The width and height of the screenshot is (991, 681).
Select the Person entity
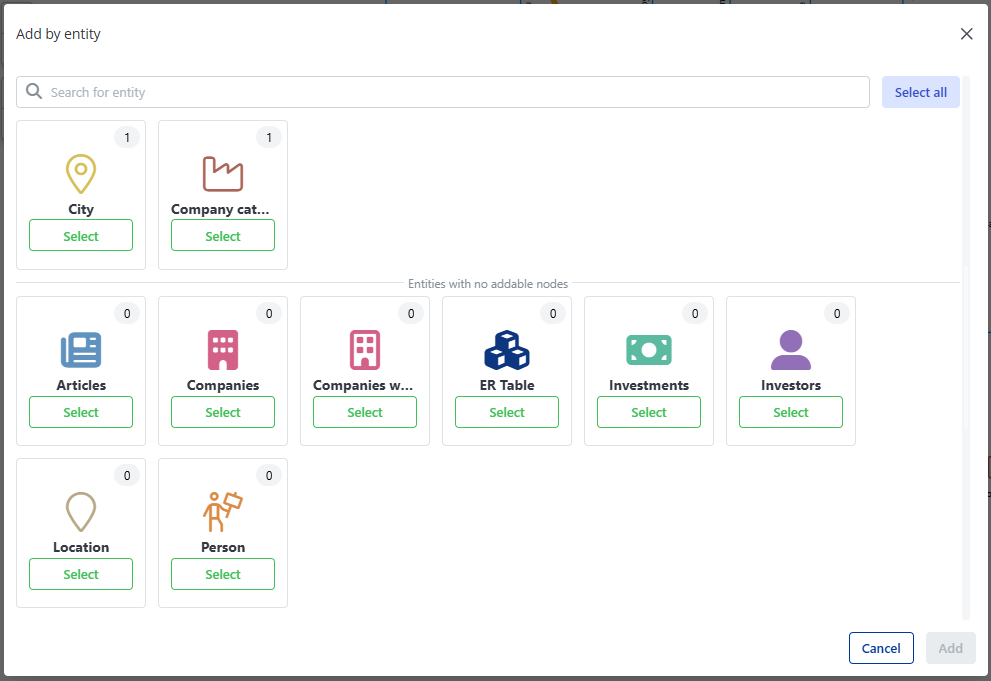[x=222, y=574]
